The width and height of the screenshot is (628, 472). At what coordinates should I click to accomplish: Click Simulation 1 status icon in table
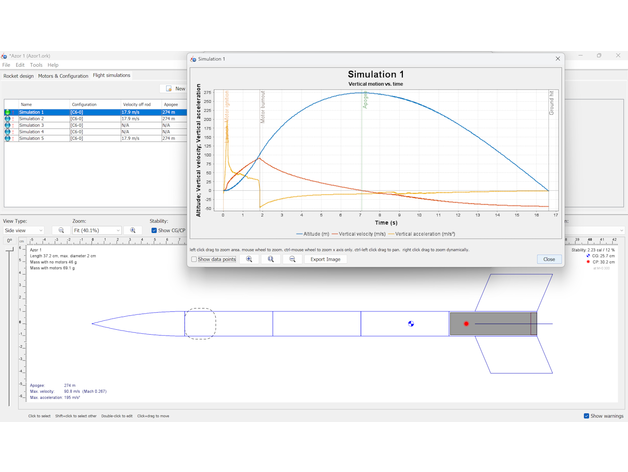8,112
